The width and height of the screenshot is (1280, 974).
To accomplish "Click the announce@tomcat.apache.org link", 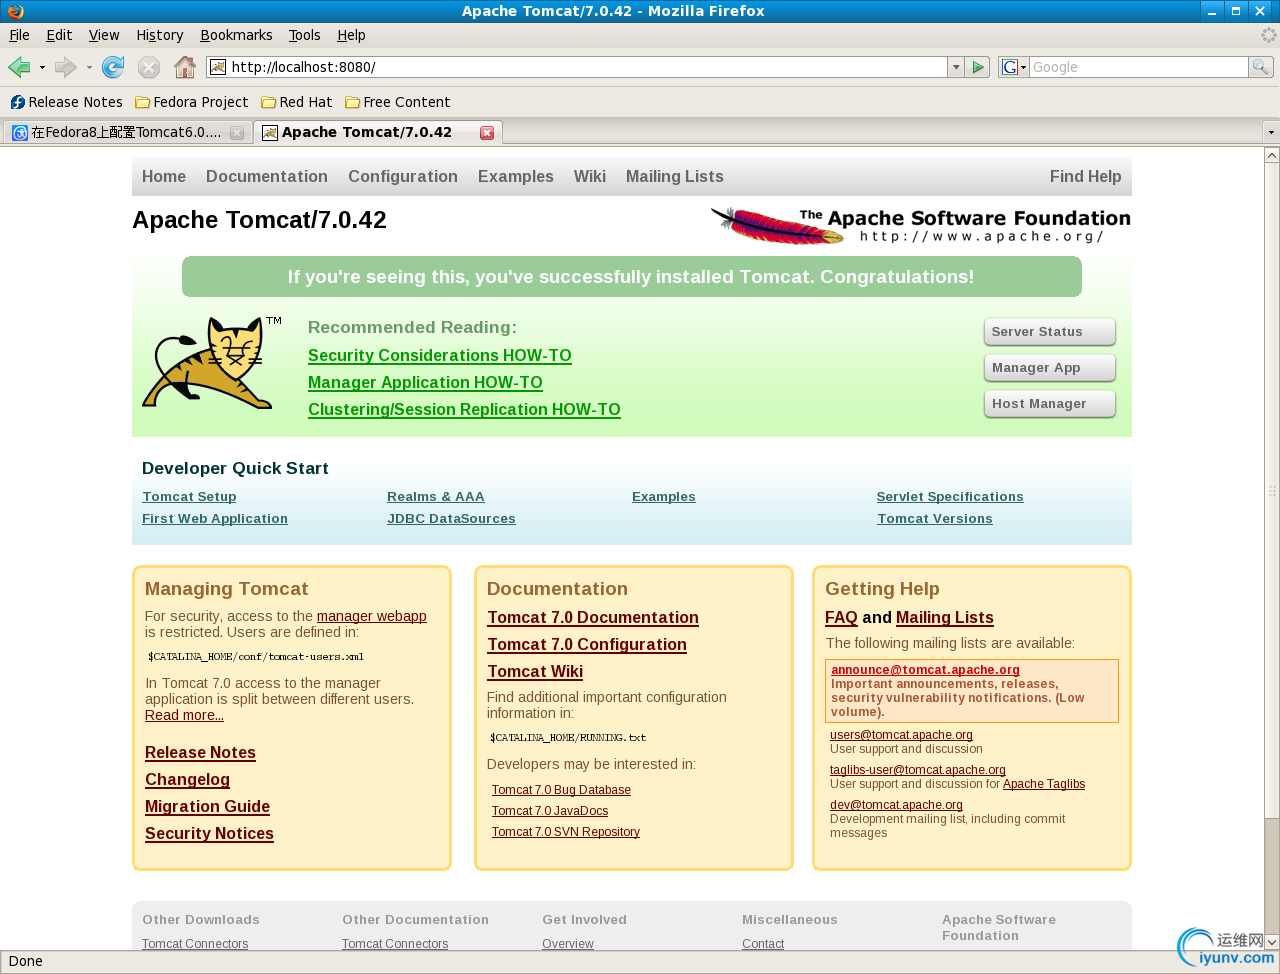I will (x=925, y=670).
